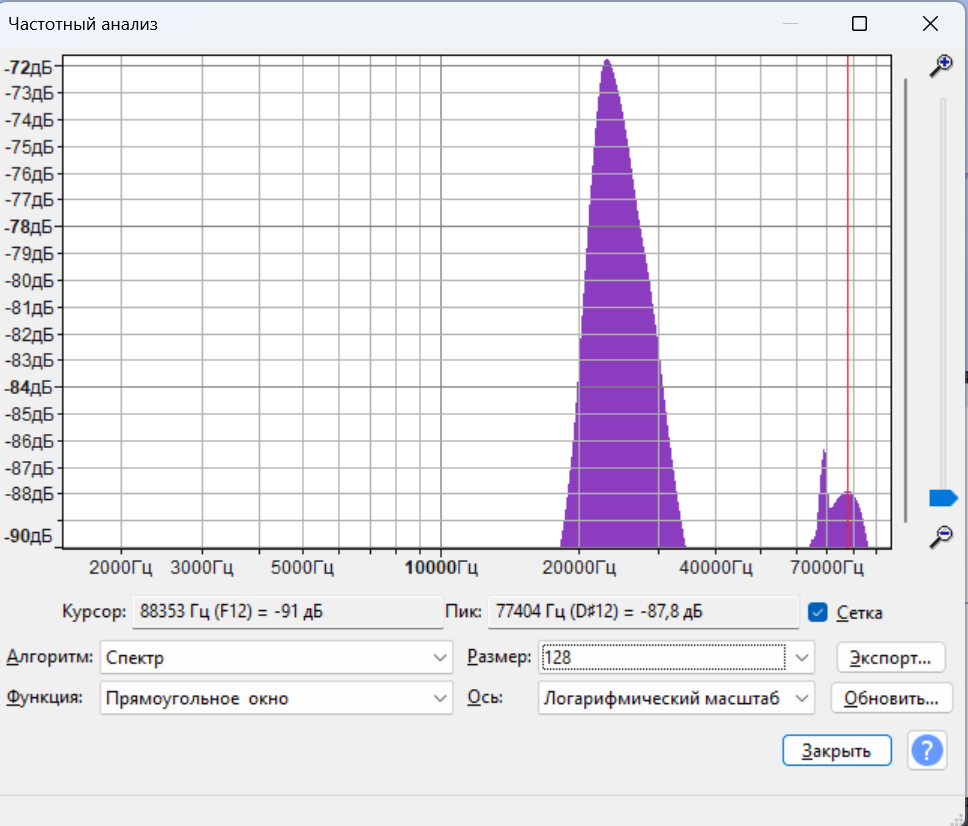Click the -84дБ axis label
Viewport: 968px width, 826px height.
[x=28, y=388]
